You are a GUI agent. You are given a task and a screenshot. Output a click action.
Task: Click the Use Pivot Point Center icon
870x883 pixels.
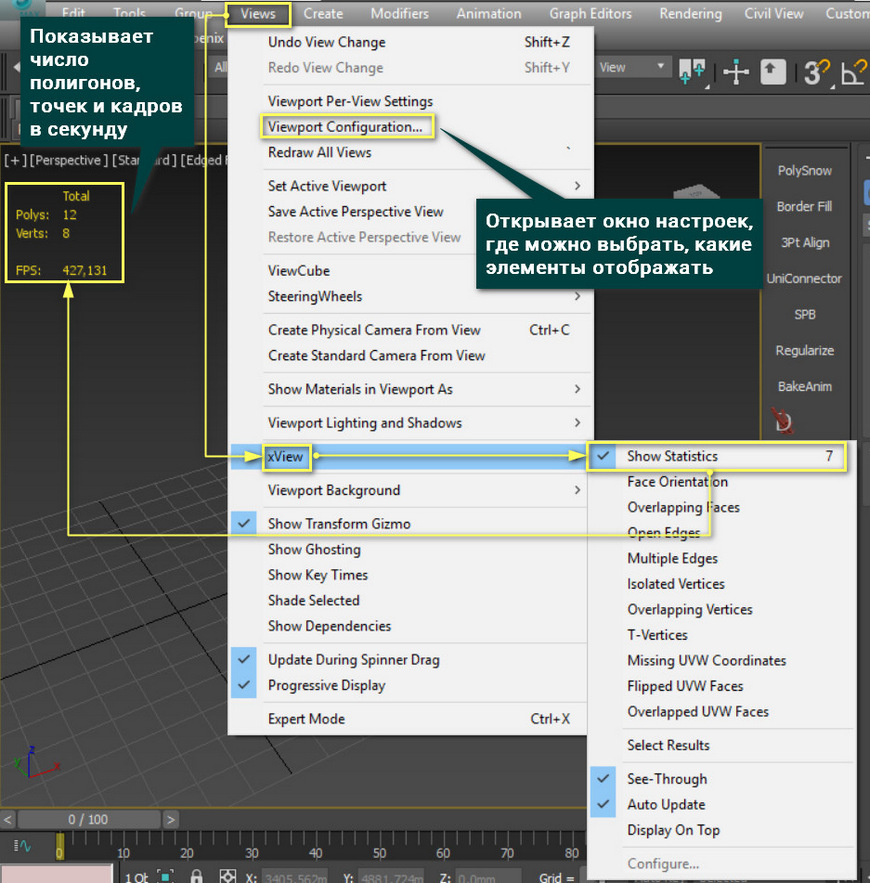click(692, 72)
